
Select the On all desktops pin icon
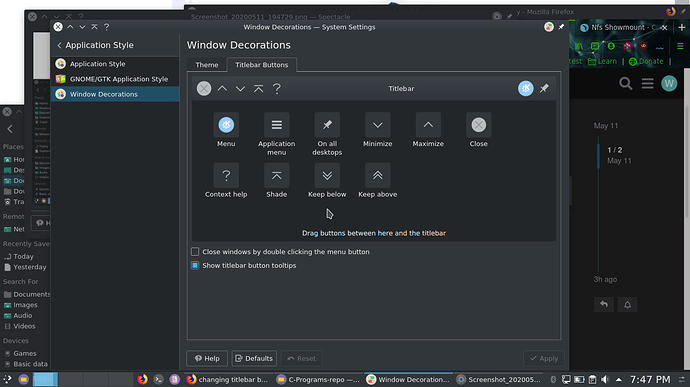(x=327, y=125)
